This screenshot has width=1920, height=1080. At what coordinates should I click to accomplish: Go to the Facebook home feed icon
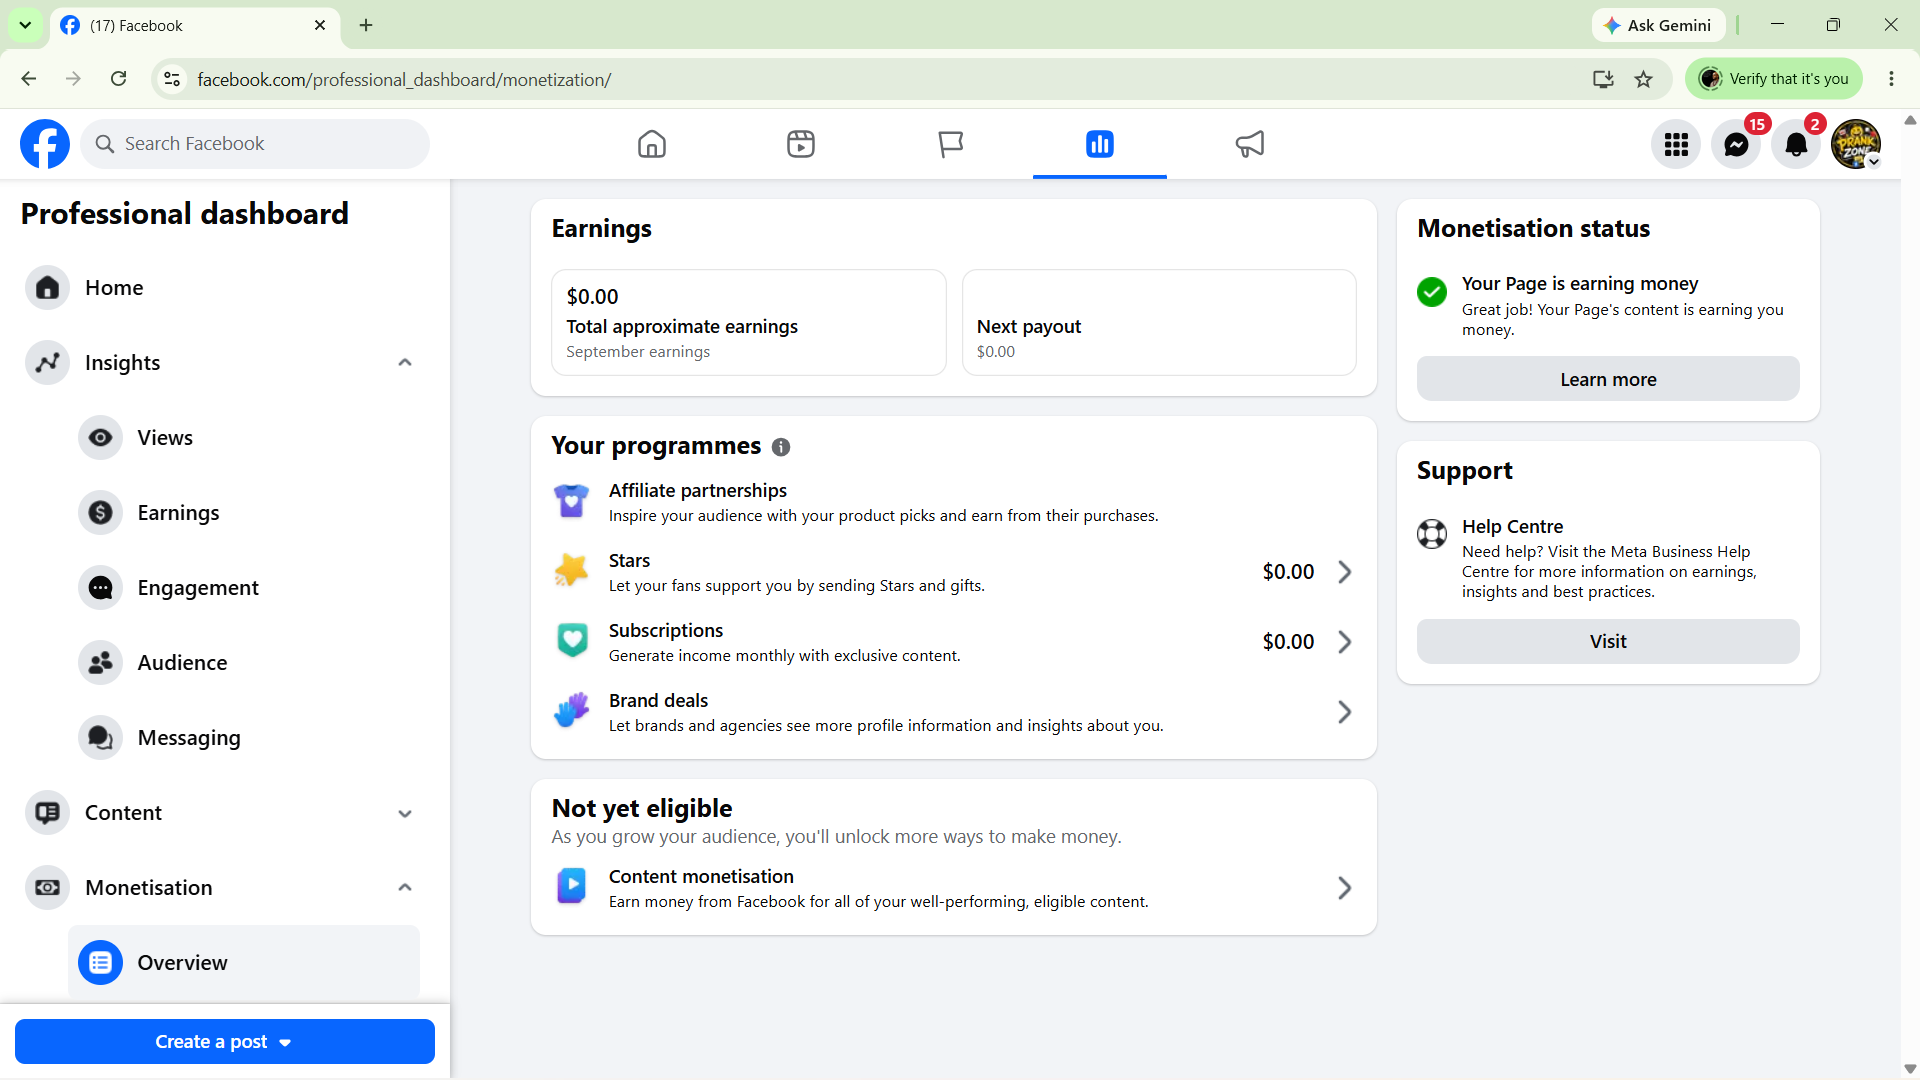click(x=652, y=144)
